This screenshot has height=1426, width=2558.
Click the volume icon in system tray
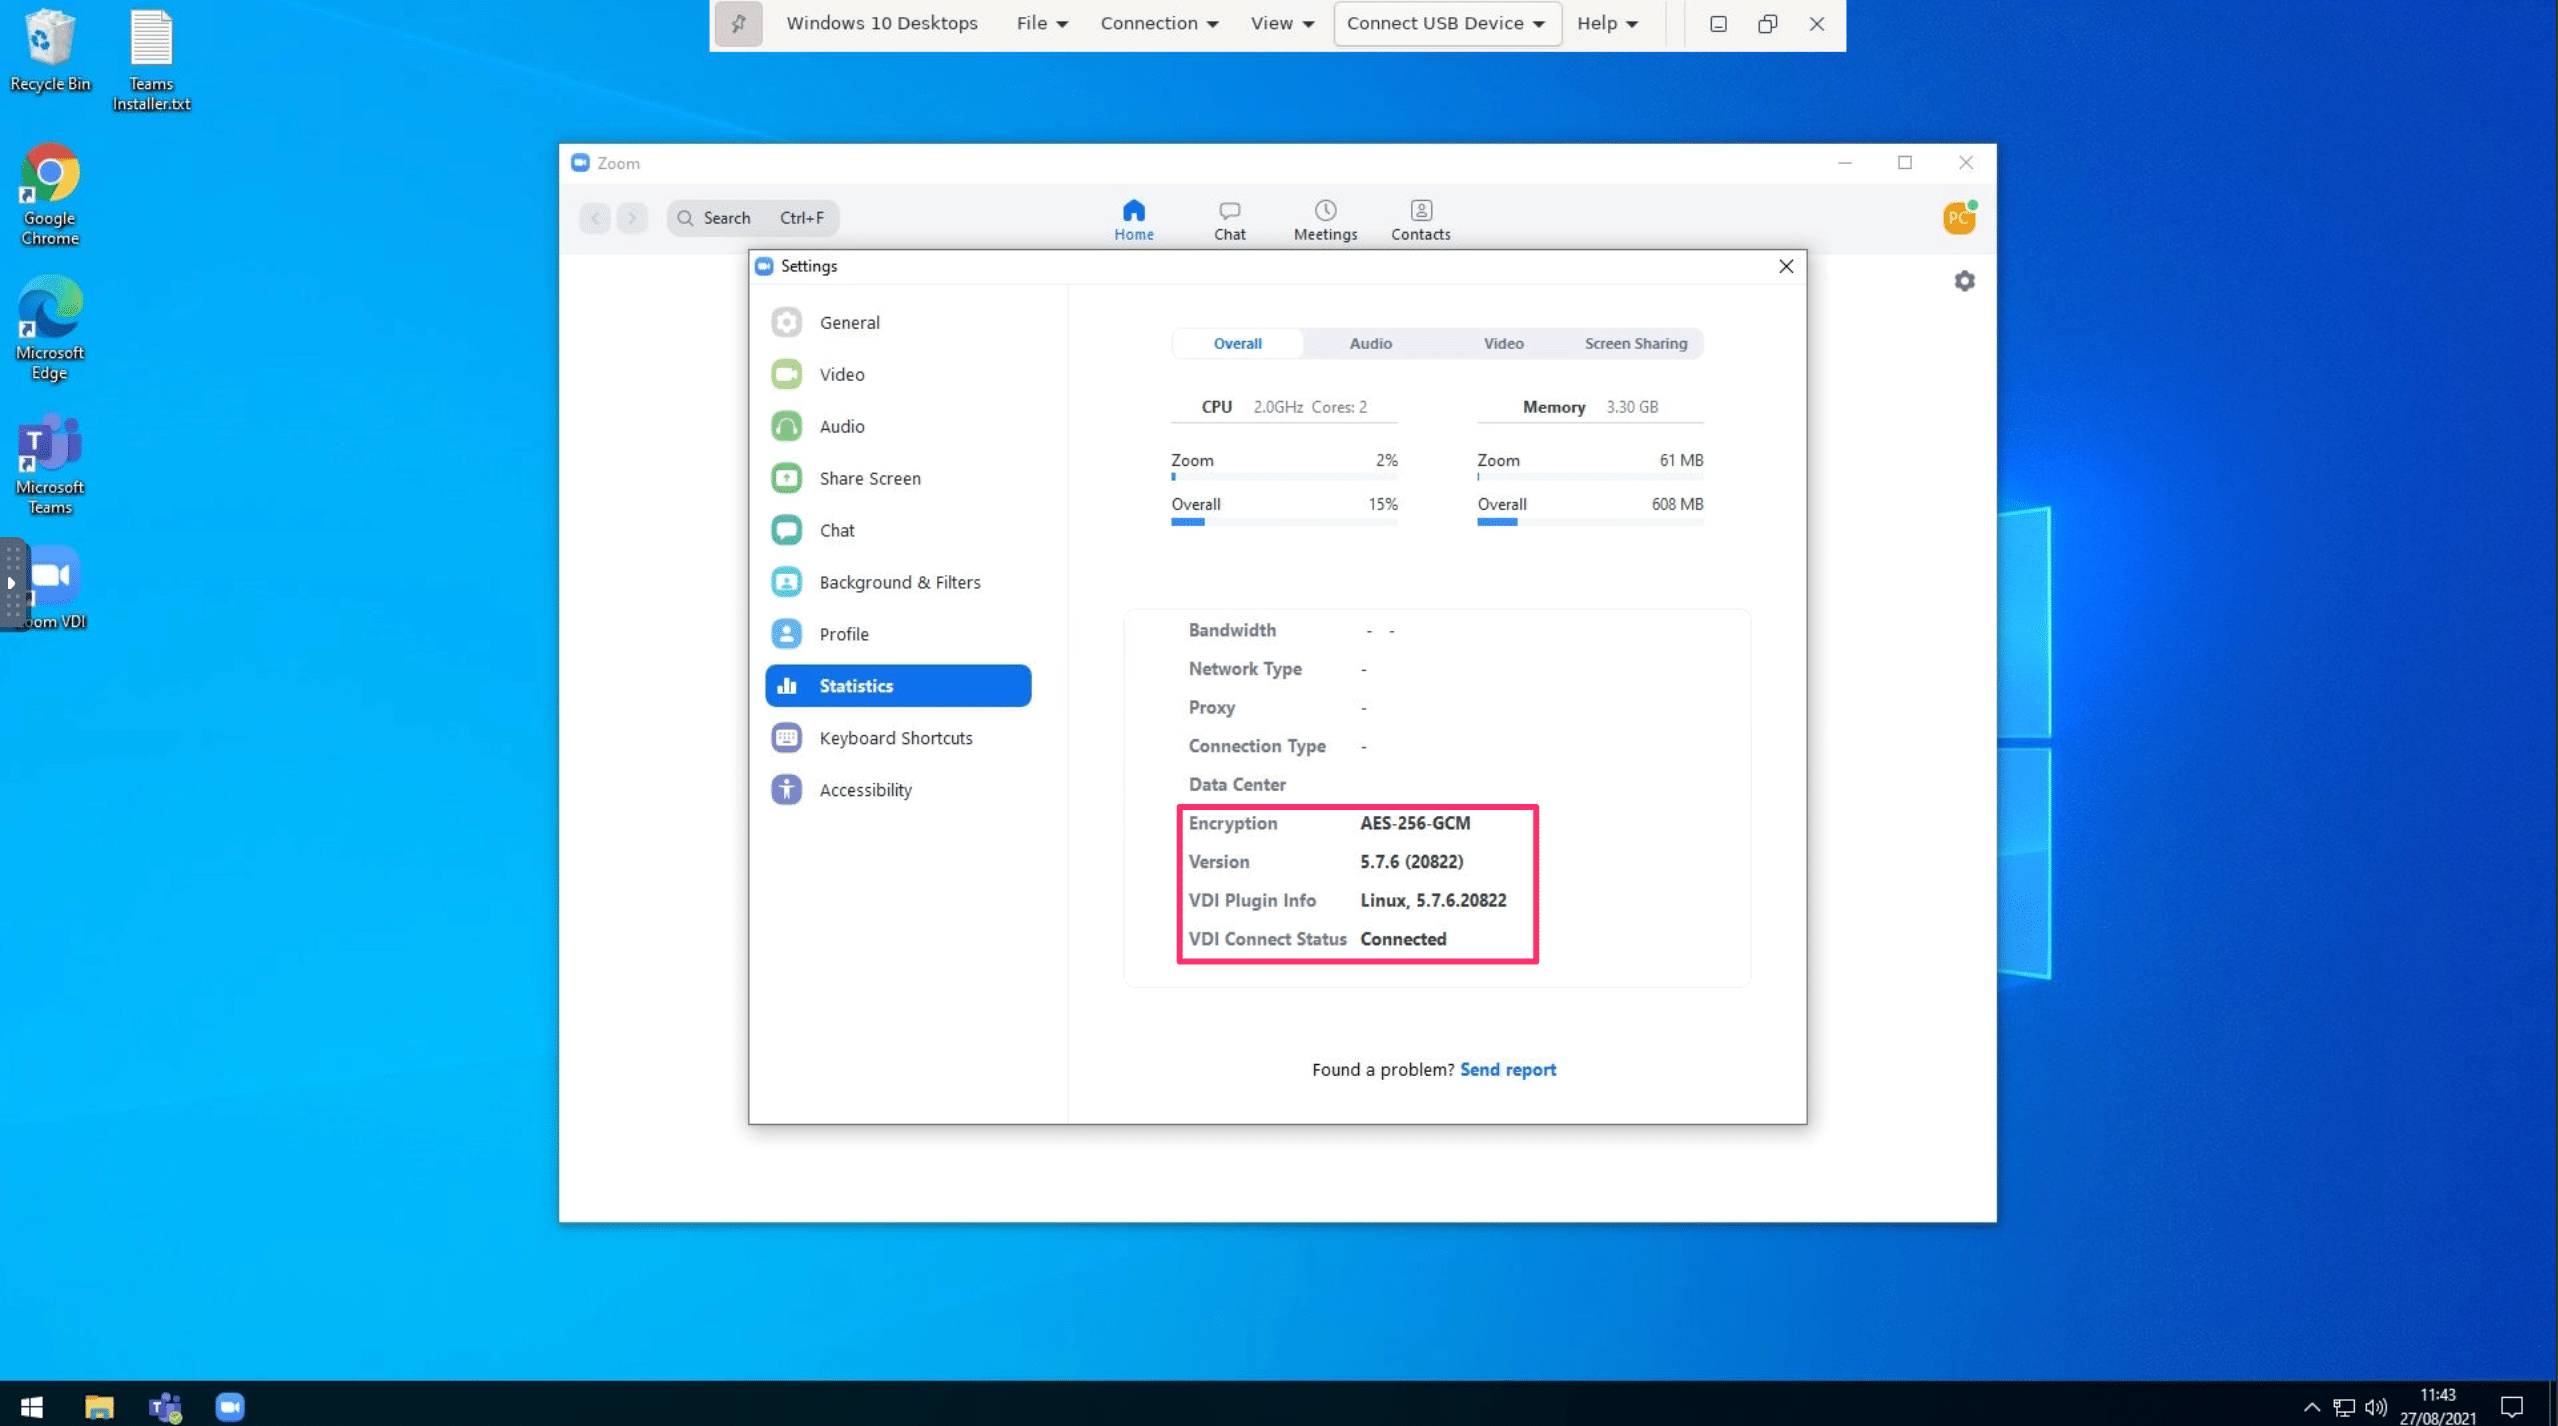click(x=2376, y=1407)
